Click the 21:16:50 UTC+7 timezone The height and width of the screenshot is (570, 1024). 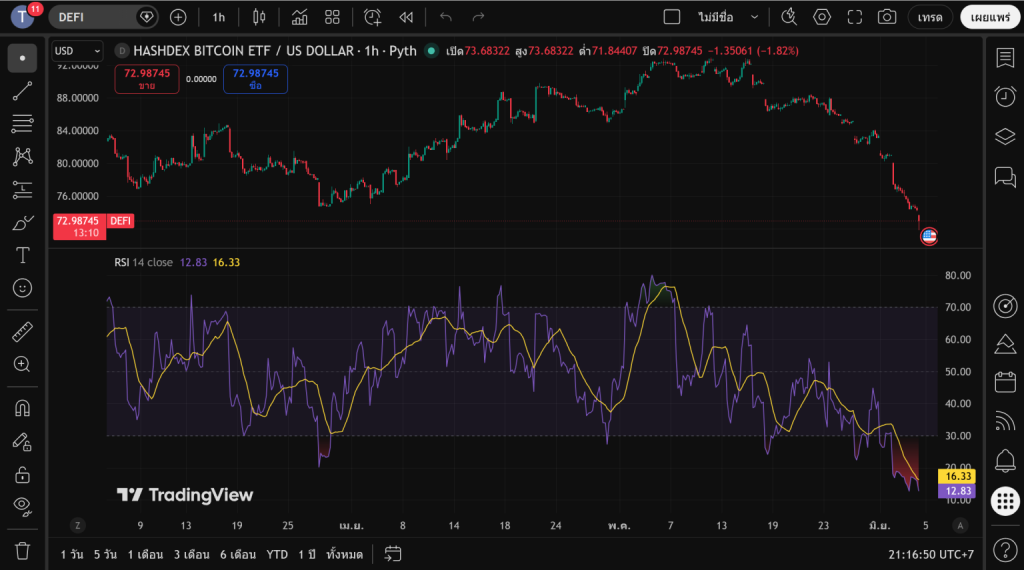pos(931,554)
